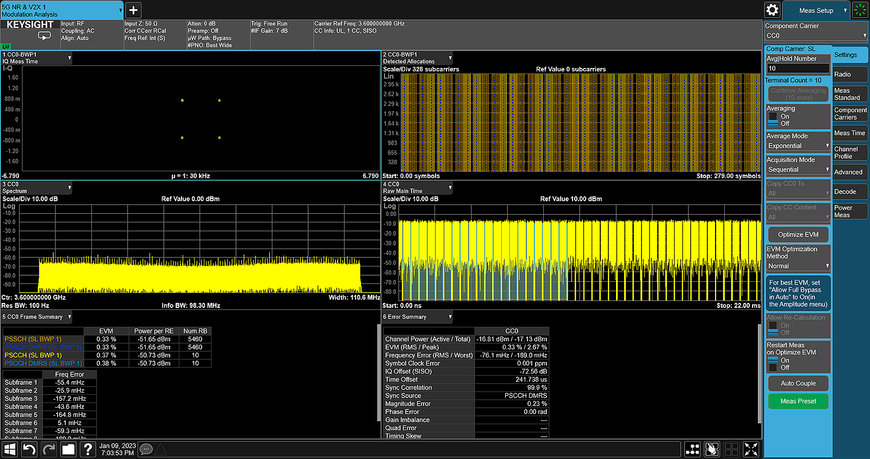This screenshot has width=870, height=459.
Task: Open the 5G NR & V2X mode dropdown
Action: click(x=62, y=10)
